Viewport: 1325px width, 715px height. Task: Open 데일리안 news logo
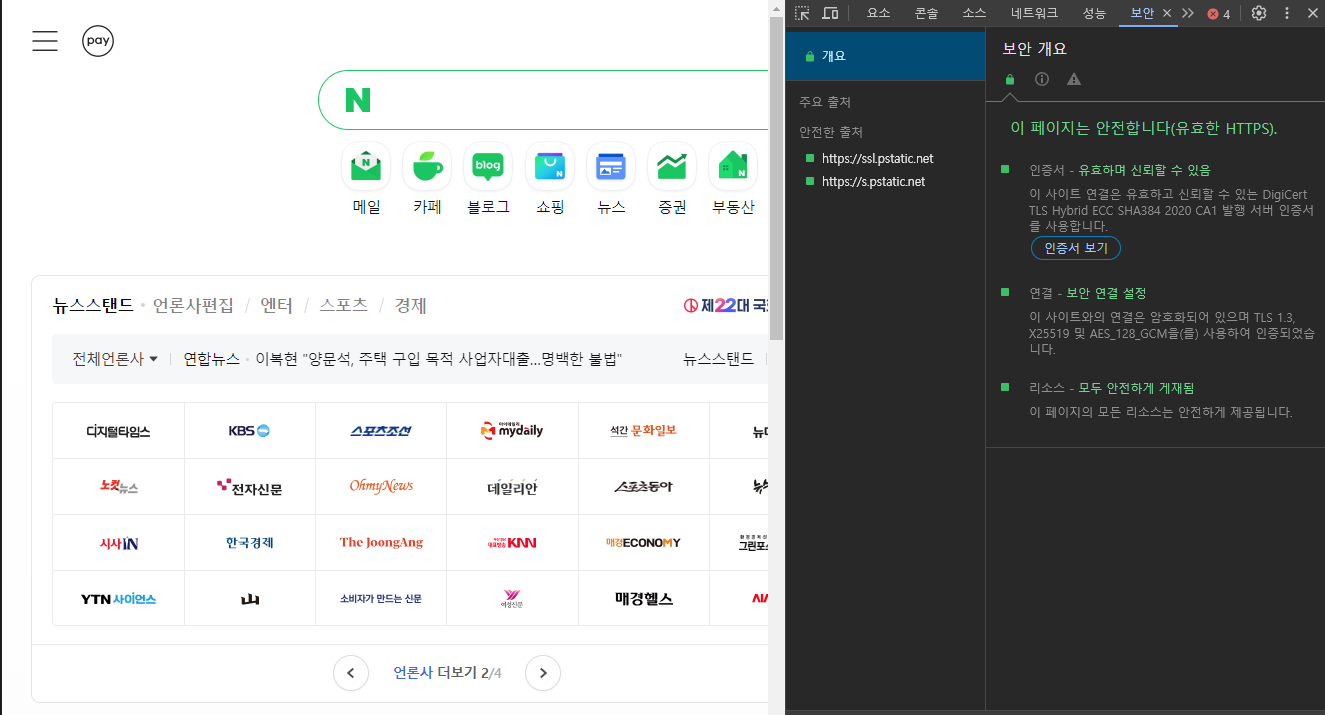coord(512,487)
